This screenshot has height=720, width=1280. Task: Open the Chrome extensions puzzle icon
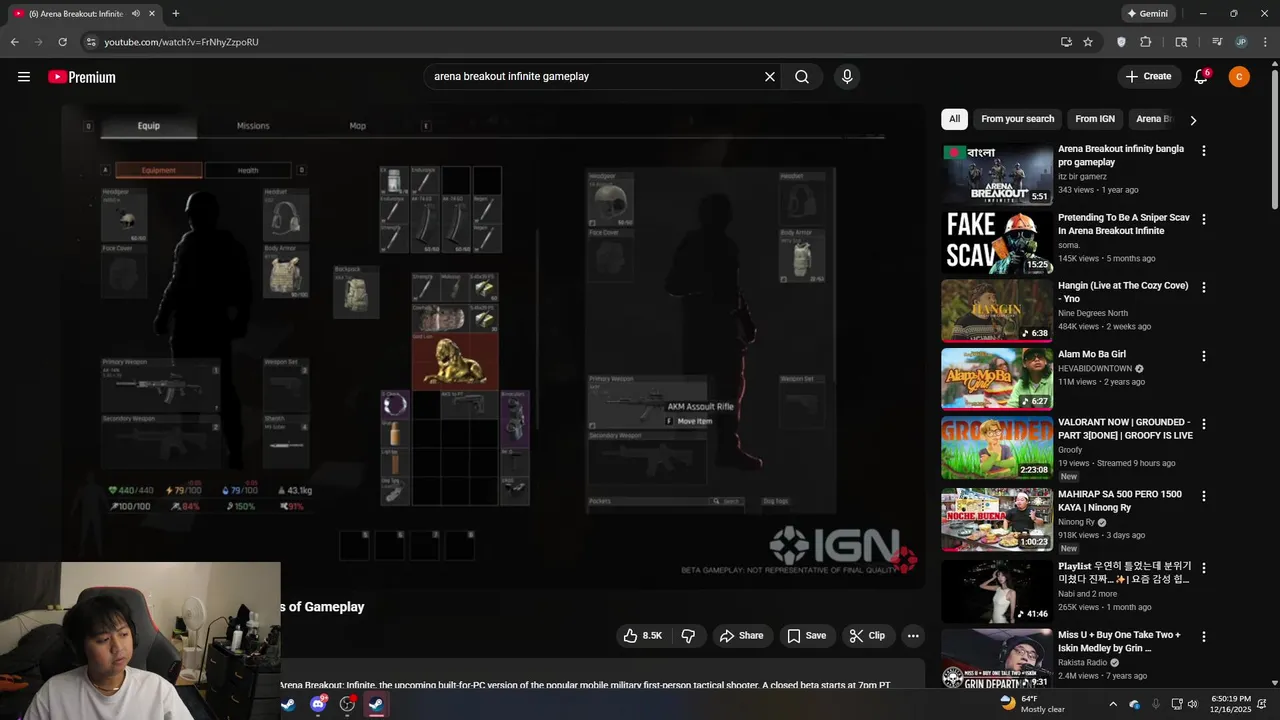click(x=1146, y=42)
